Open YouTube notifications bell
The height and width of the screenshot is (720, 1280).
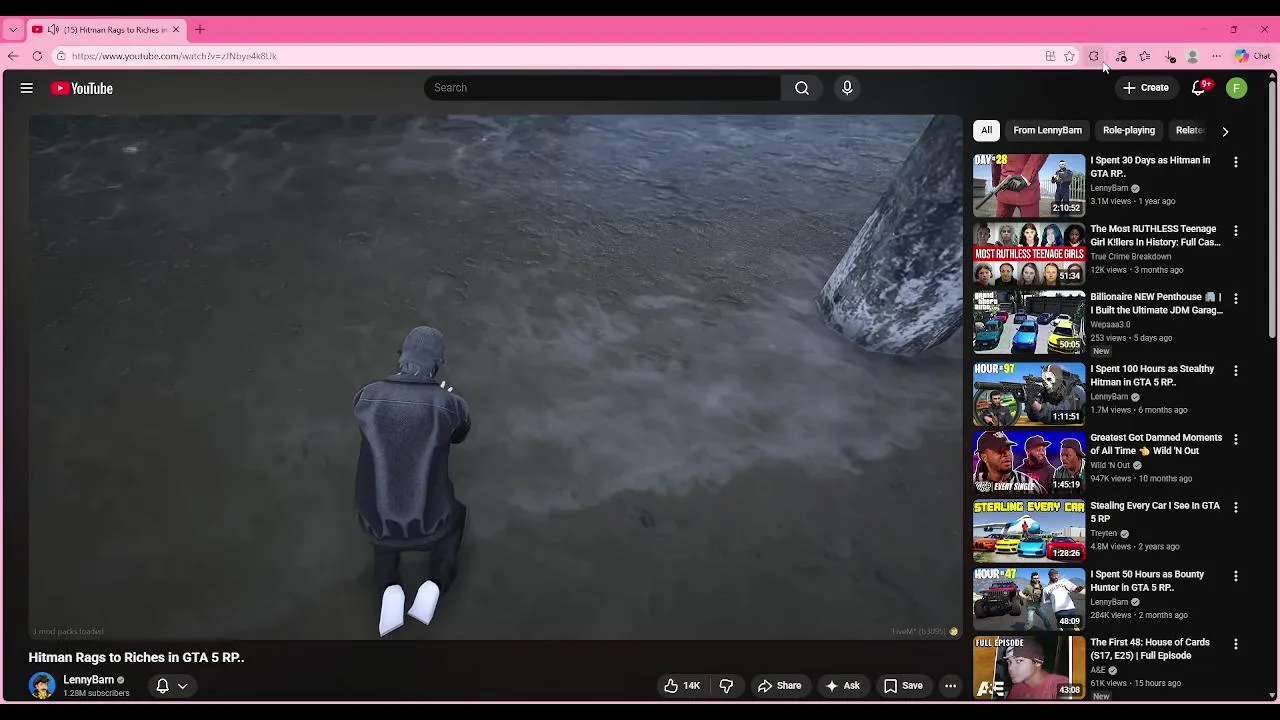tap(1198, 88)
